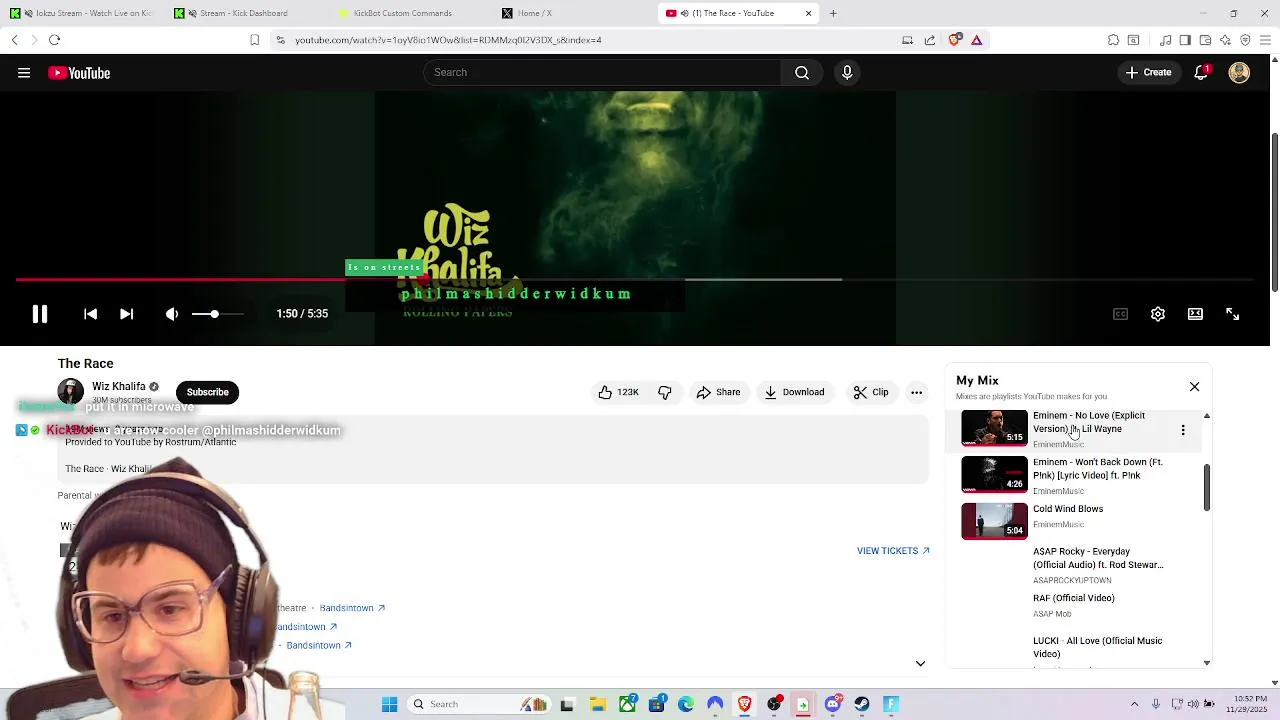Skip to next video in mix
1280x720 pixels.
coord(127,314)
